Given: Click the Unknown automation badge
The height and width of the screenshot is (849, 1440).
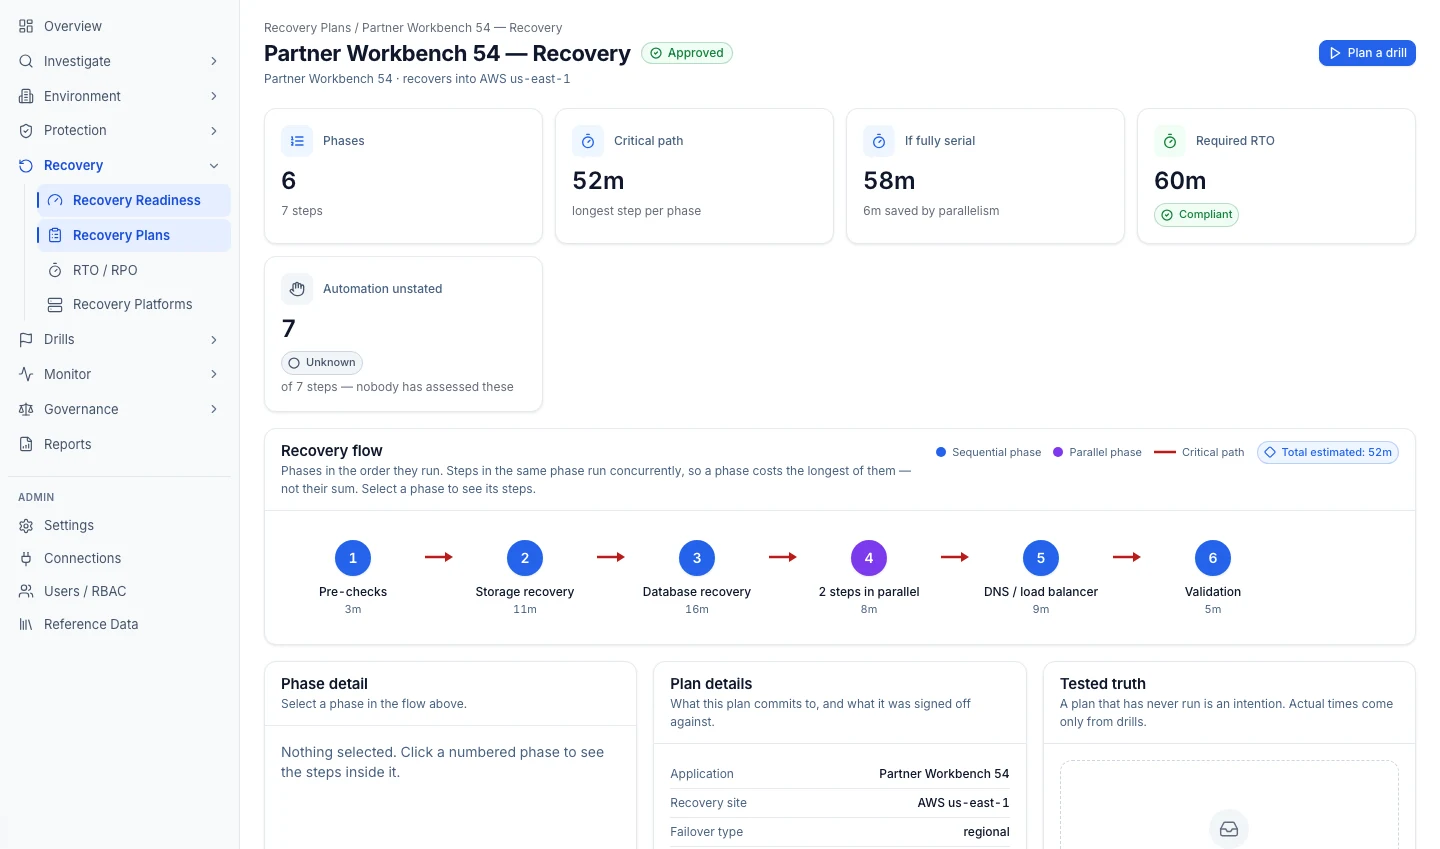Looking at the screenshot, I should click(322, 363).
